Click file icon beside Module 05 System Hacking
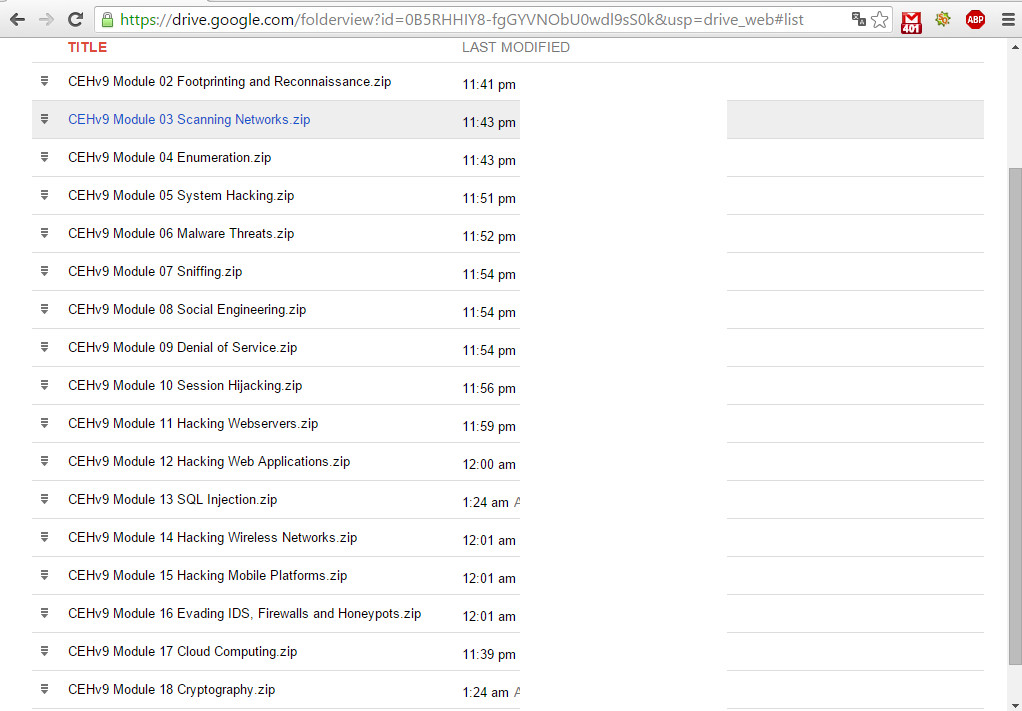The image size is (1022, 711). 44,195
